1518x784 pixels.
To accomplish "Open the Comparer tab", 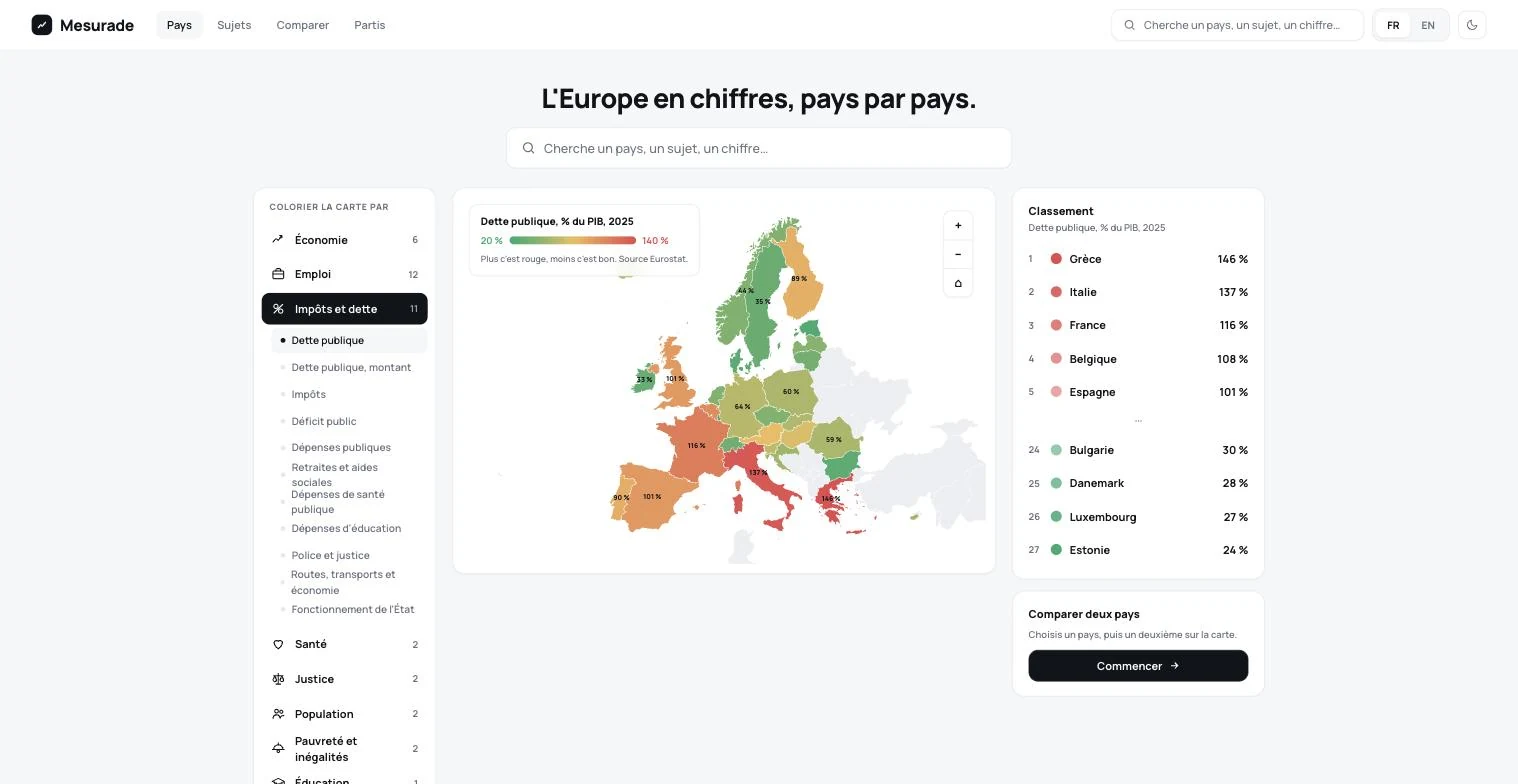I will tap(303, 25).
